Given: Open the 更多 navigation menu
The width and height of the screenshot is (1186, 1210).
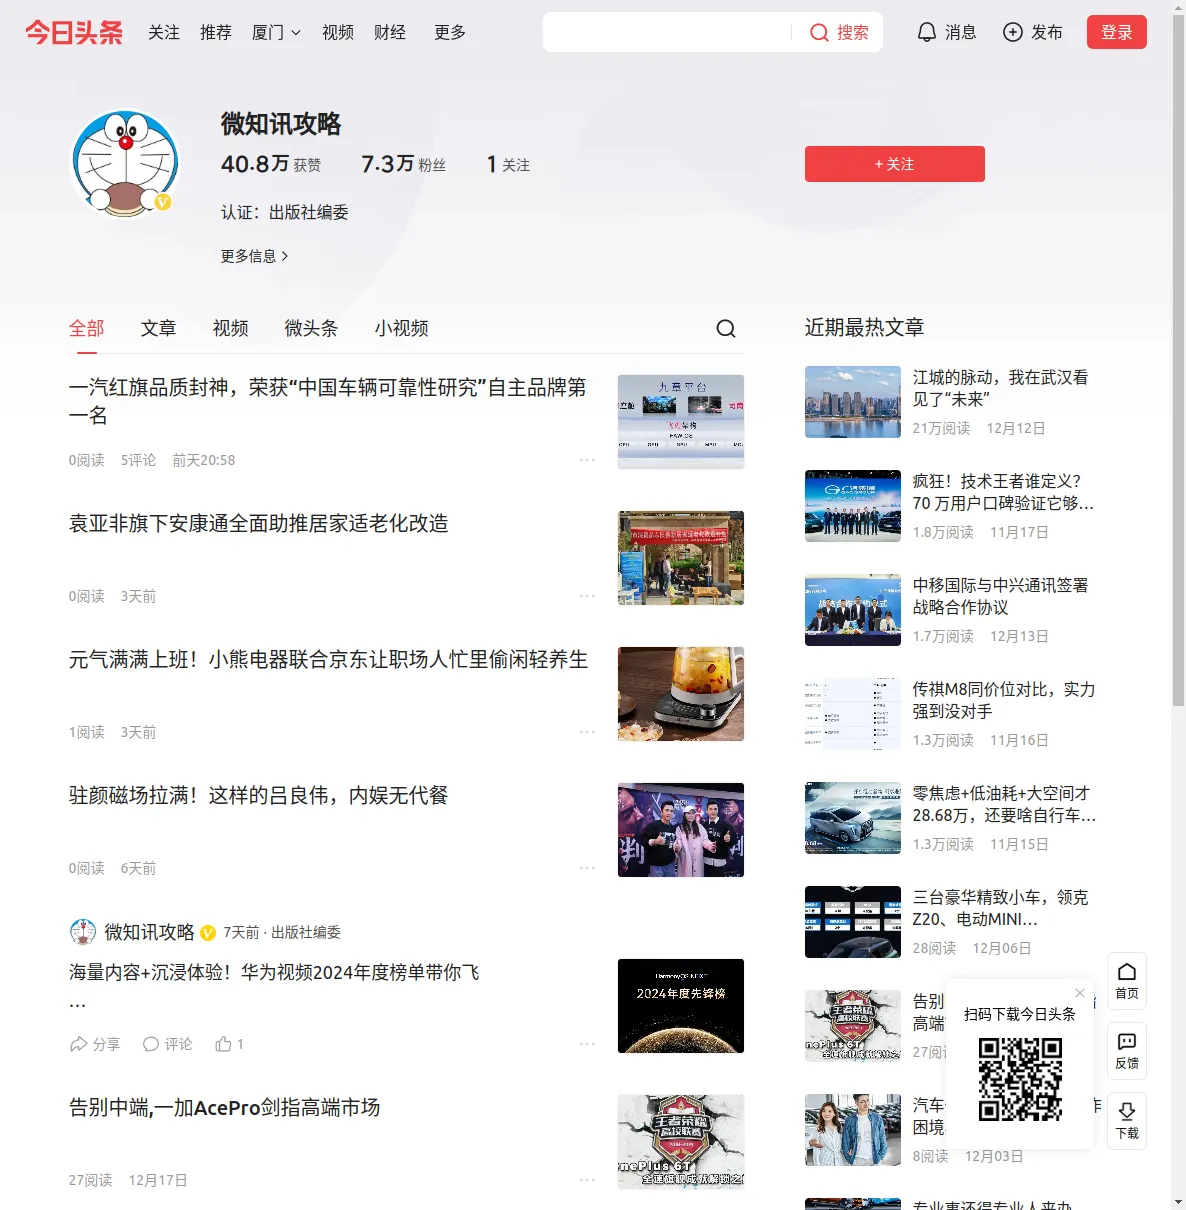Looking at the screenshot, I should [450, 33].
